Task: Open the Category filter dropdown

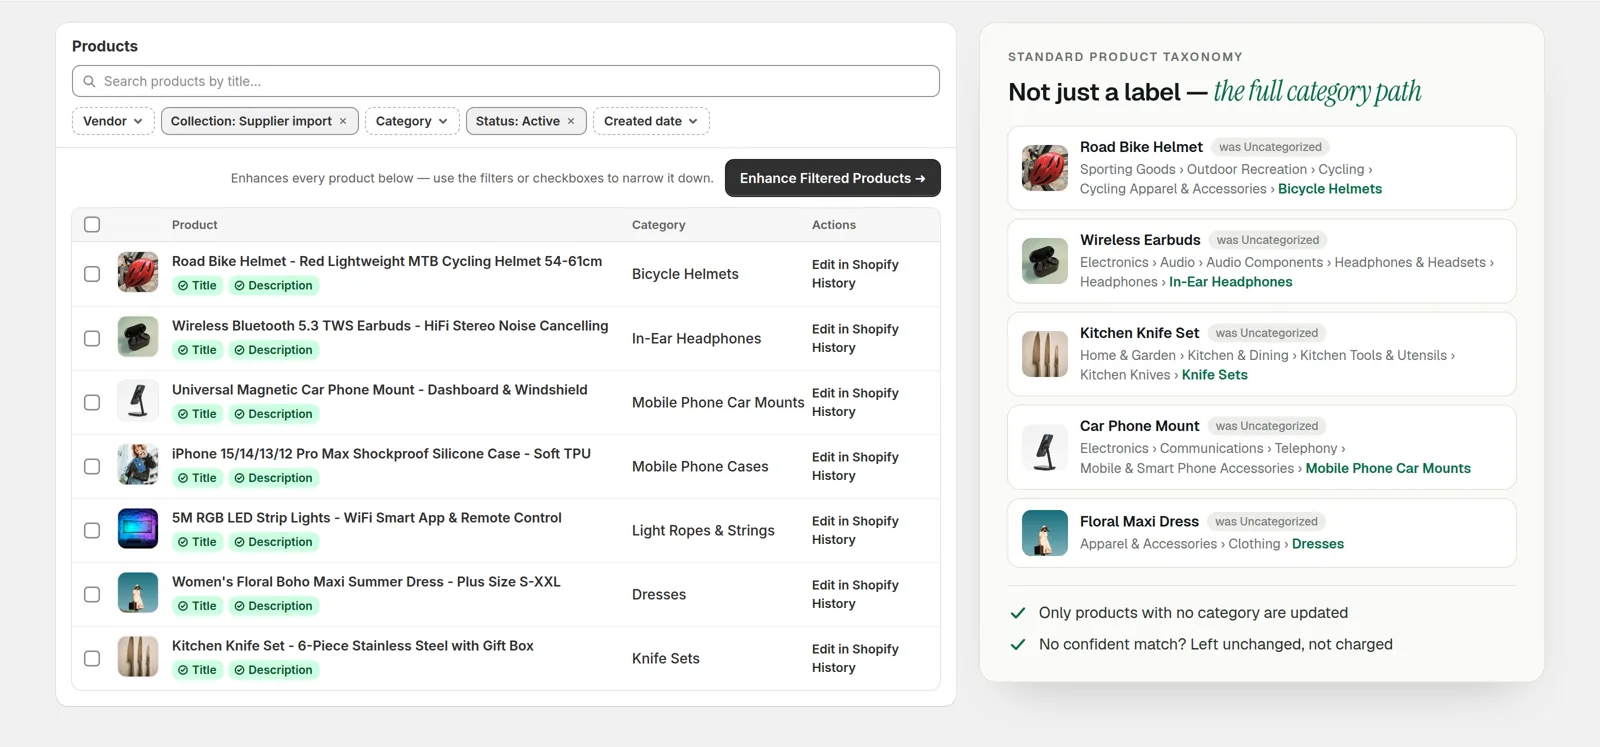Action: (412, 121)
